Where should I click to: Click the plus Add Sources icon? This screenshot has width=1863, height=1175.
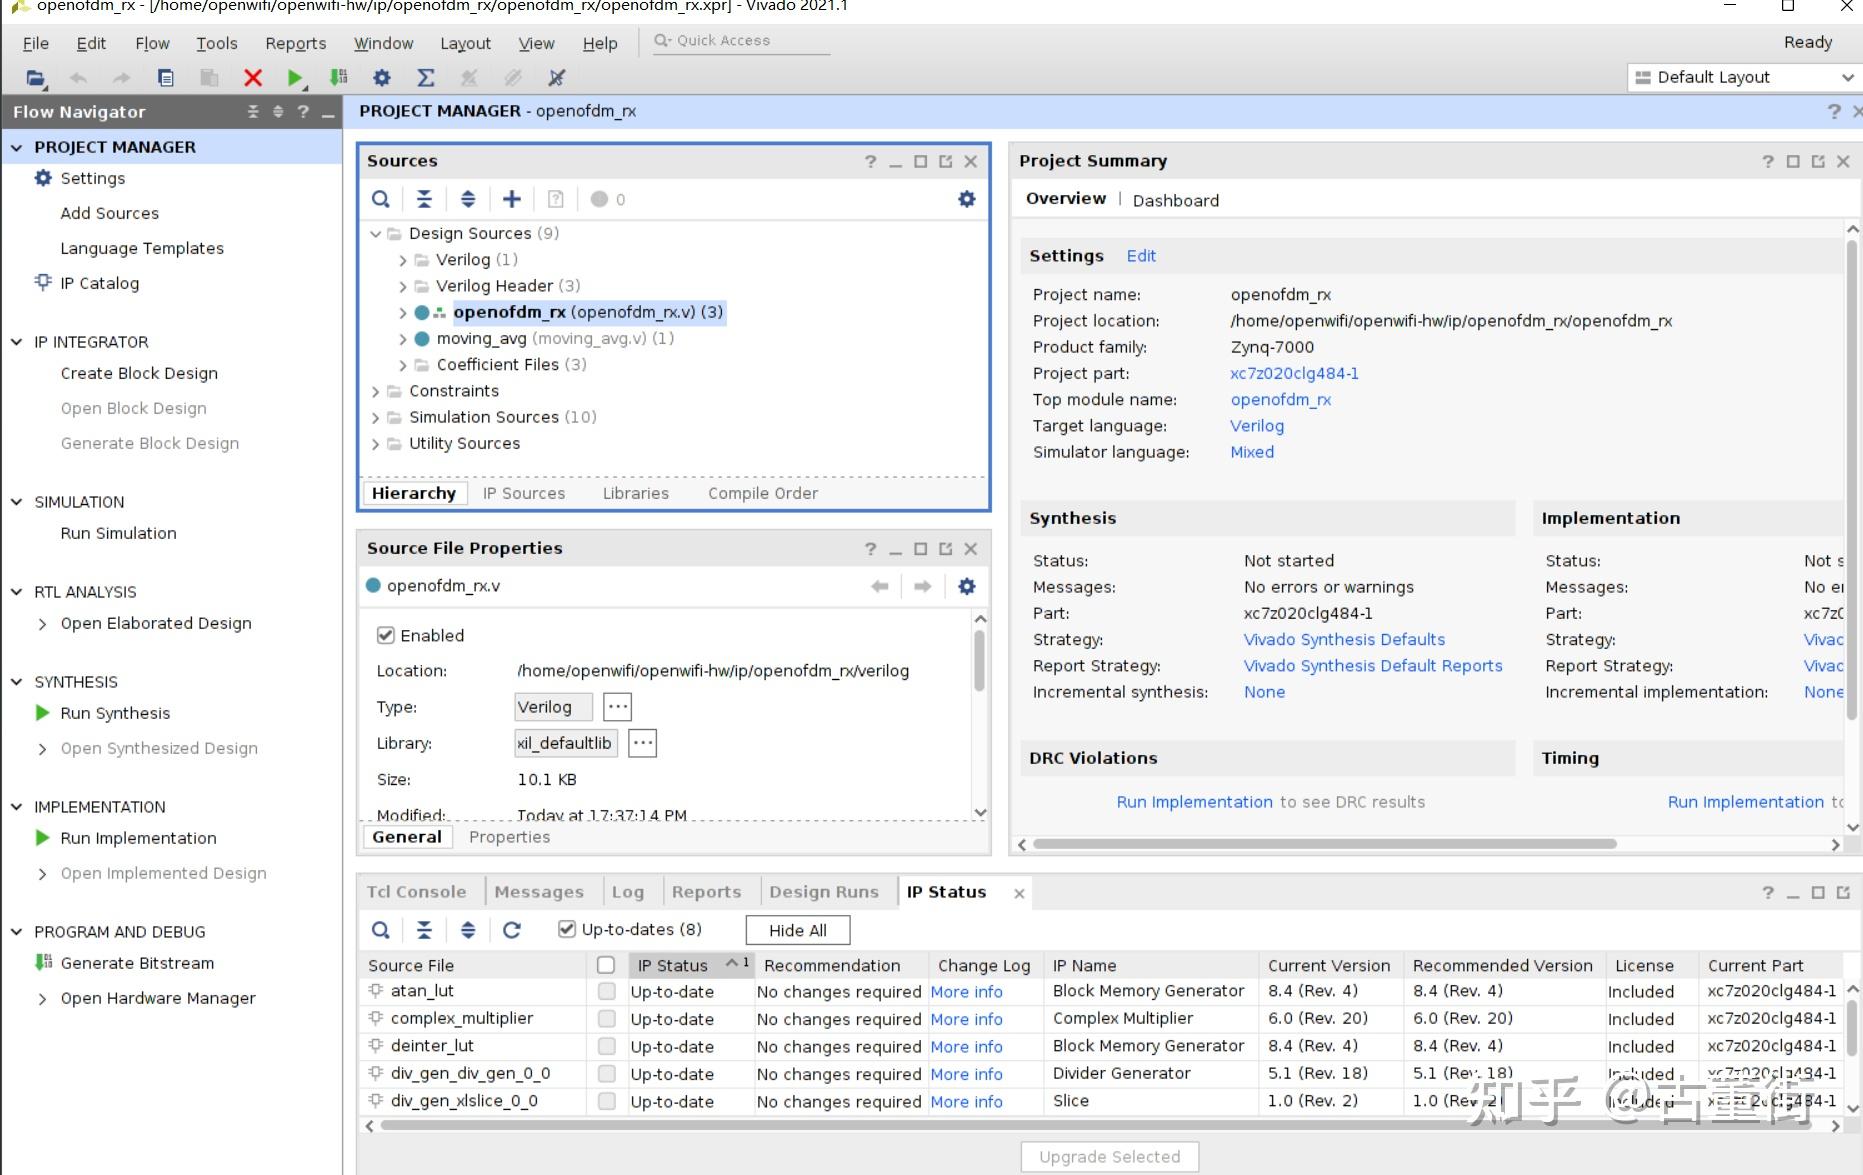click(x=511, y=199)
